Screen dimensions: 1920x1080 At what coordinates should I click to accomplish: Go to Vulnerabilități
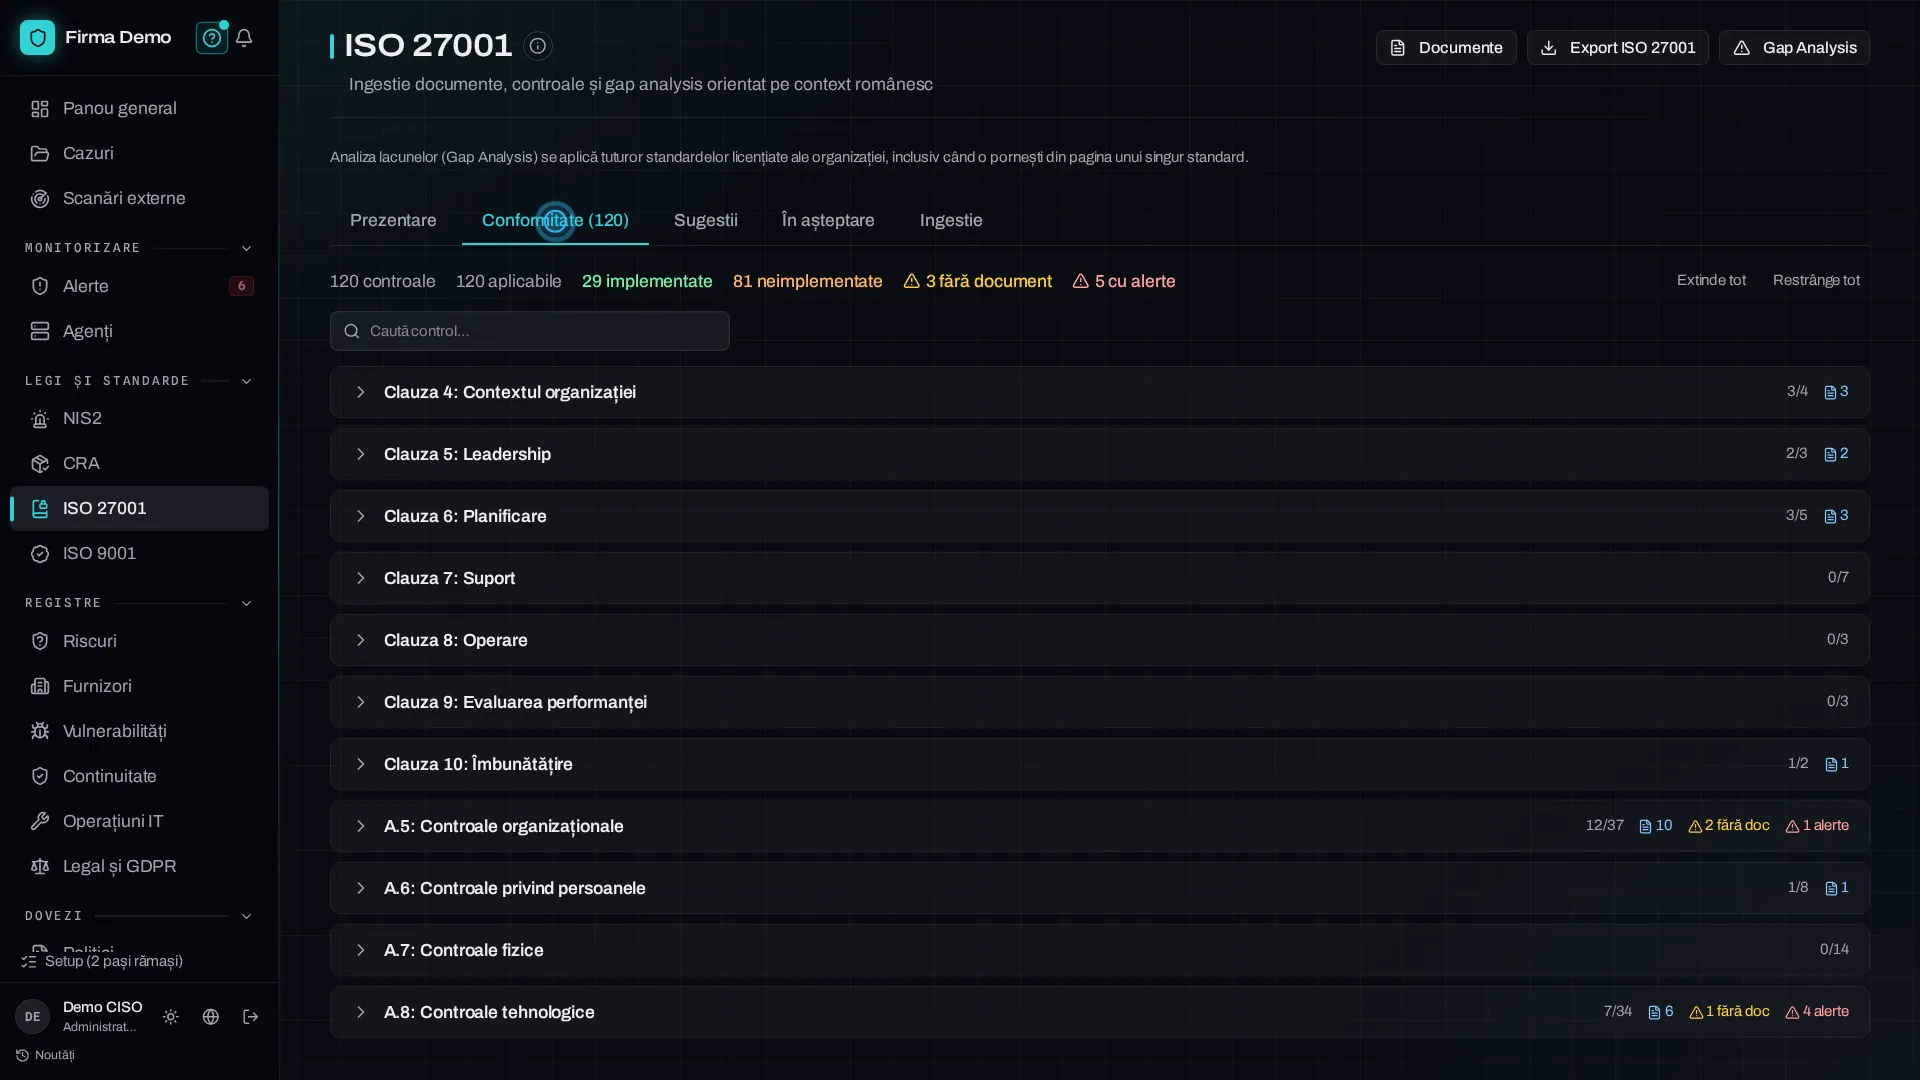pyautogui.click(x=139, y=731)
